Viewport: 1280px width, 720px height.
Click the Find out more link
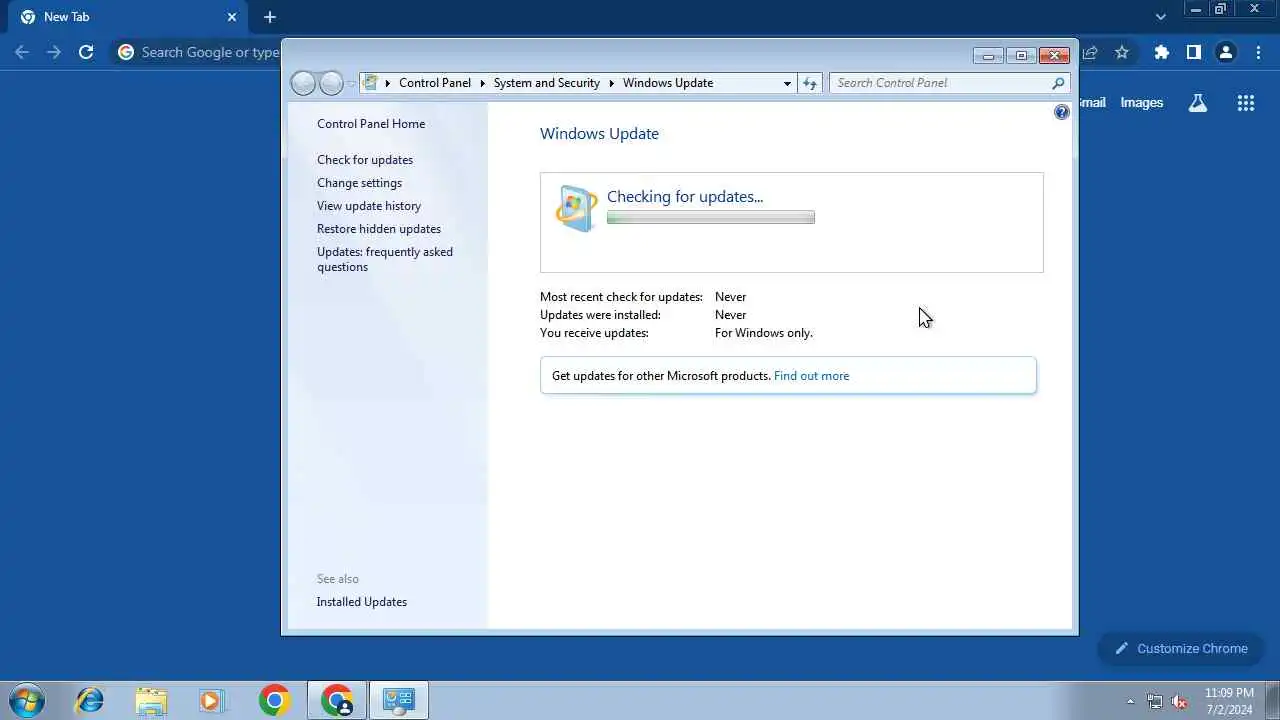(x=811, y=376)
